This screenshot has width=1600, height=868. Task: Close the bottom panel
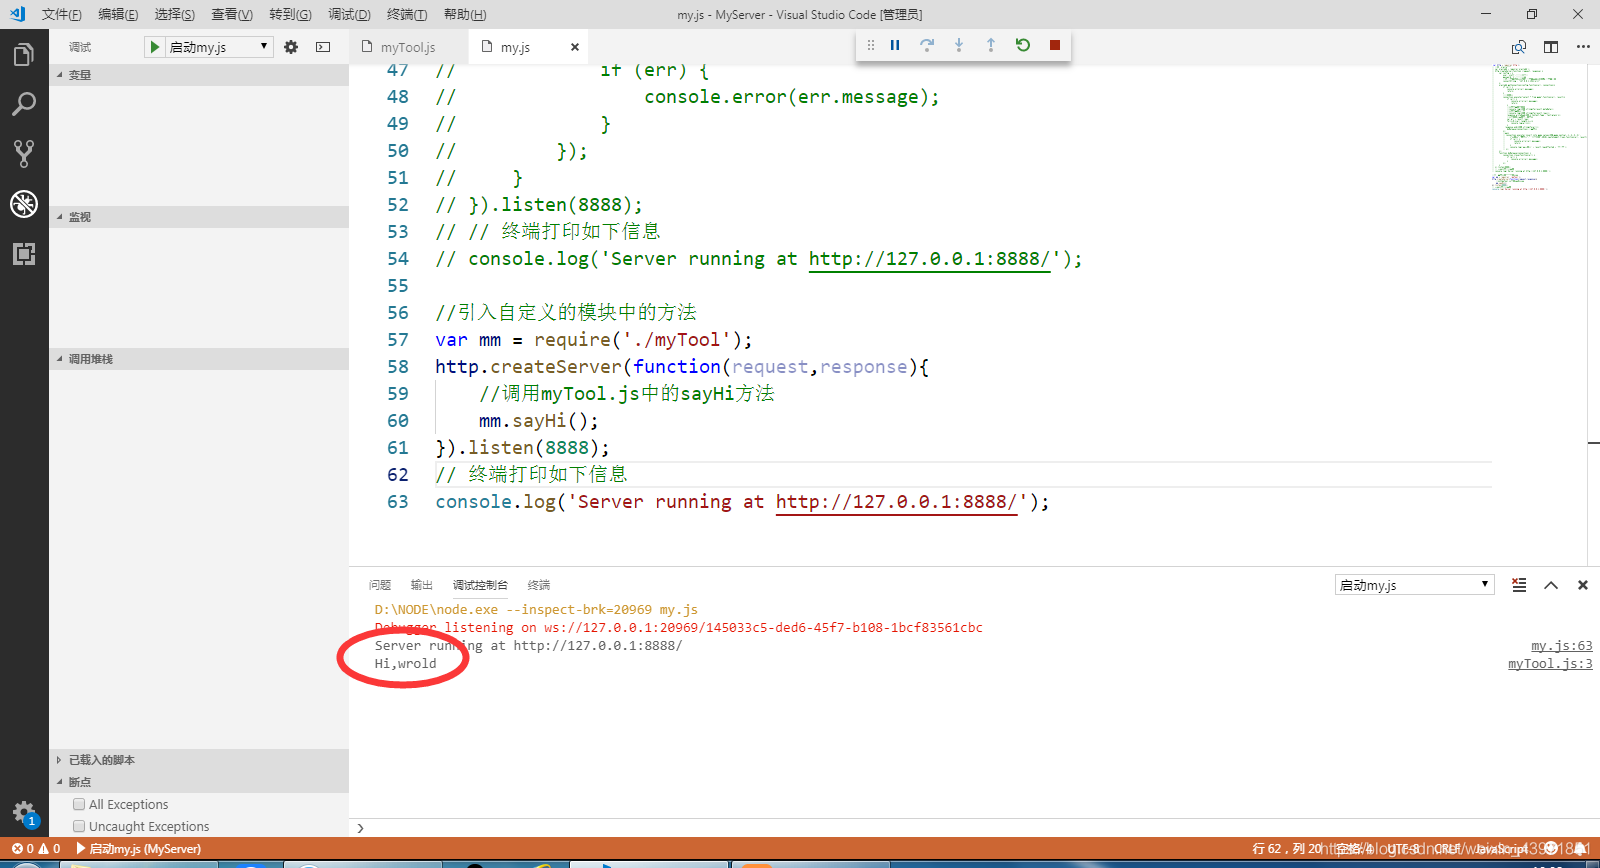click(1583, 585)
